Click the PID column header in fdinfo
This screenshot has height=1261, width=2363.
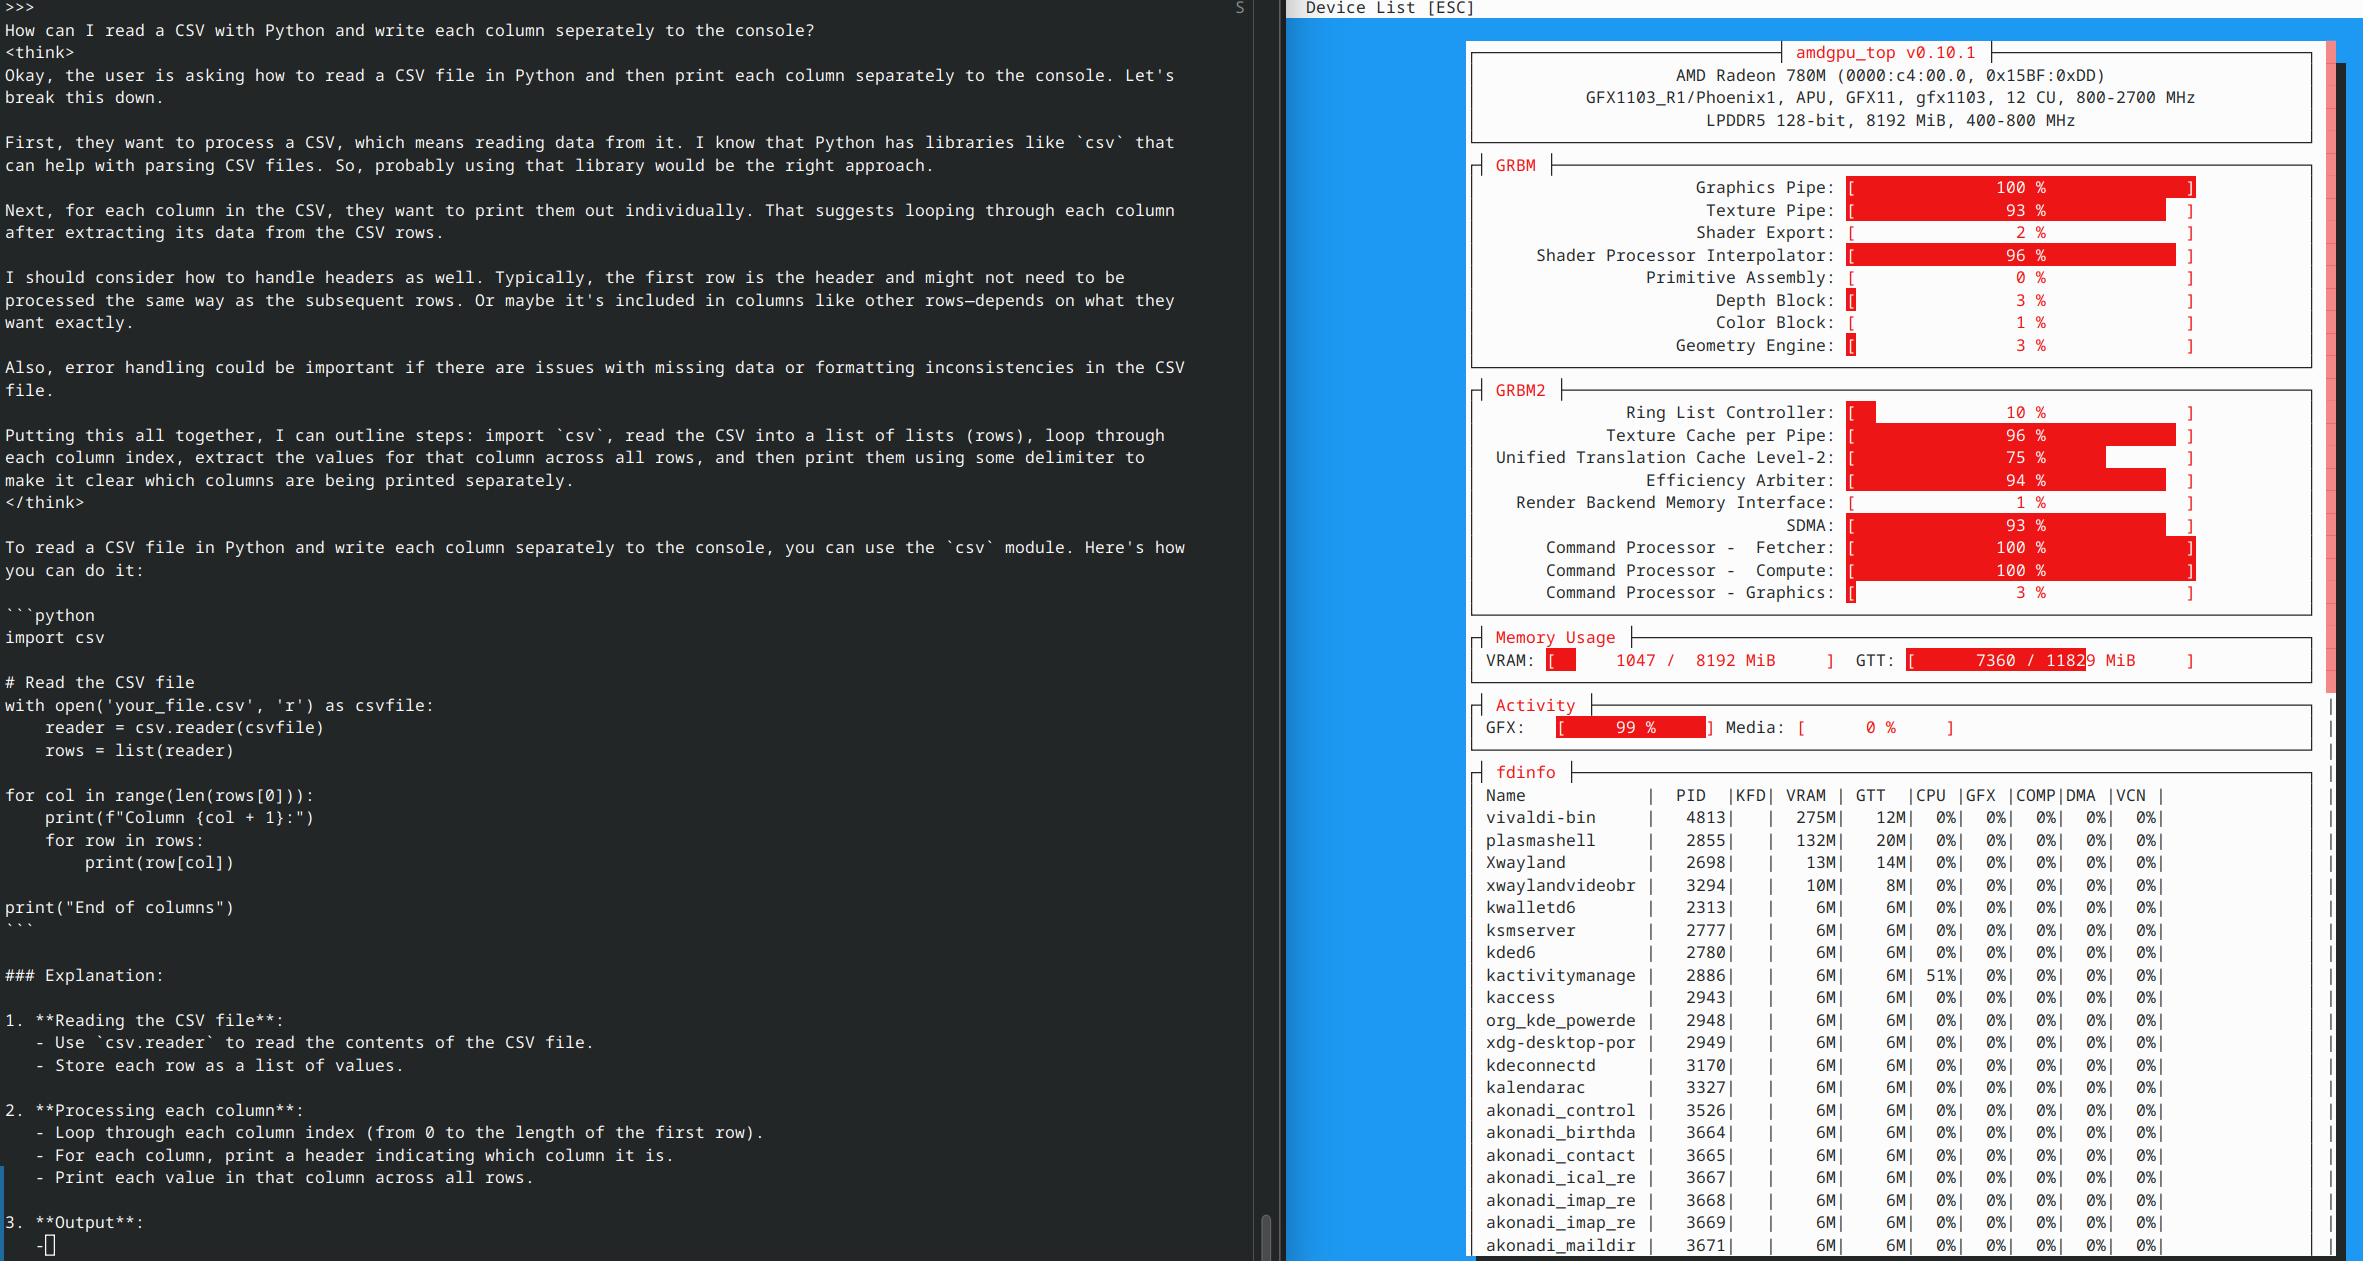pyautogui.click(x=1690, y=796)
